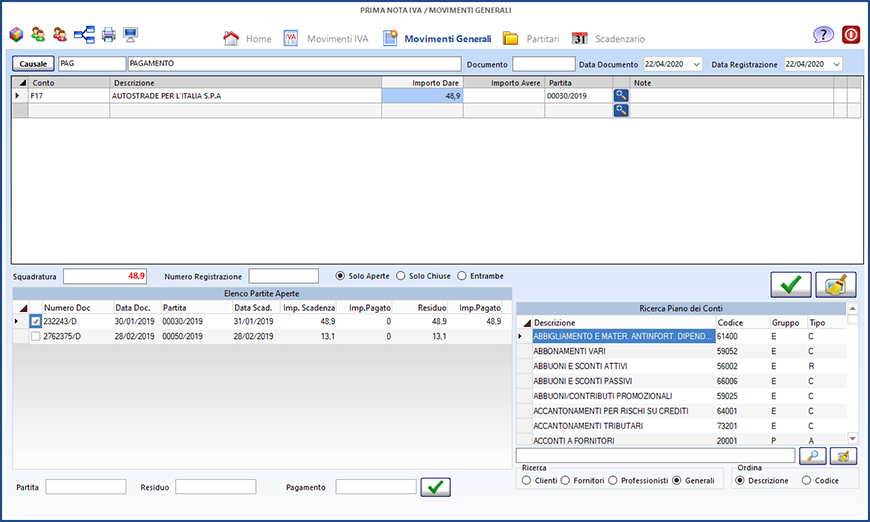Confirm entry with large green checkmark button
The image size is (870, 522).
[x=790, y=285]
